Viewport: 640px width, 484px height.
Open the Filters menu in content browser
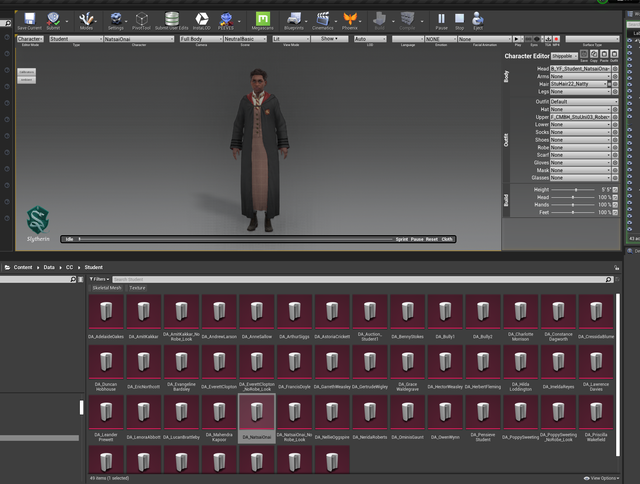tap(99, 280)
